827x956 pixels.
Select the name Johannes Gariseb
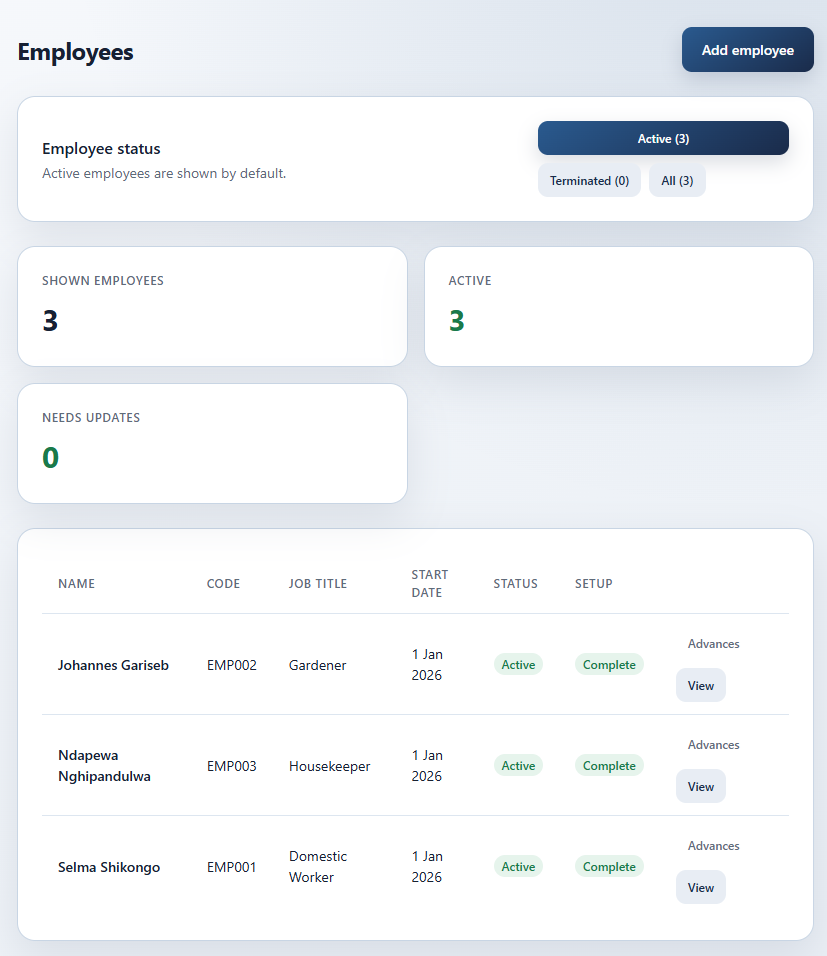tap(113, 665)
